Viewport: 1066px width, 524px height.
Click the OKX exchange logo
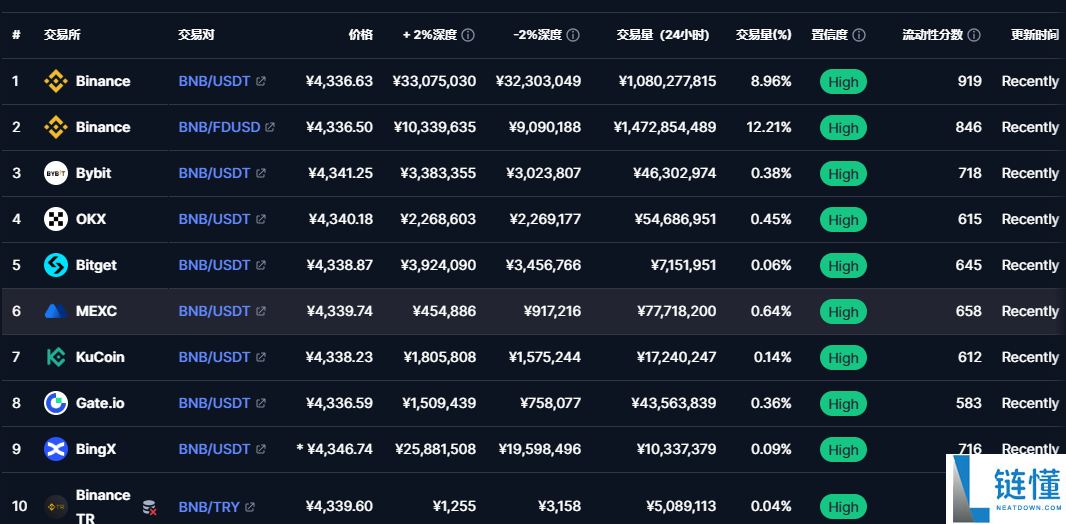56,220
